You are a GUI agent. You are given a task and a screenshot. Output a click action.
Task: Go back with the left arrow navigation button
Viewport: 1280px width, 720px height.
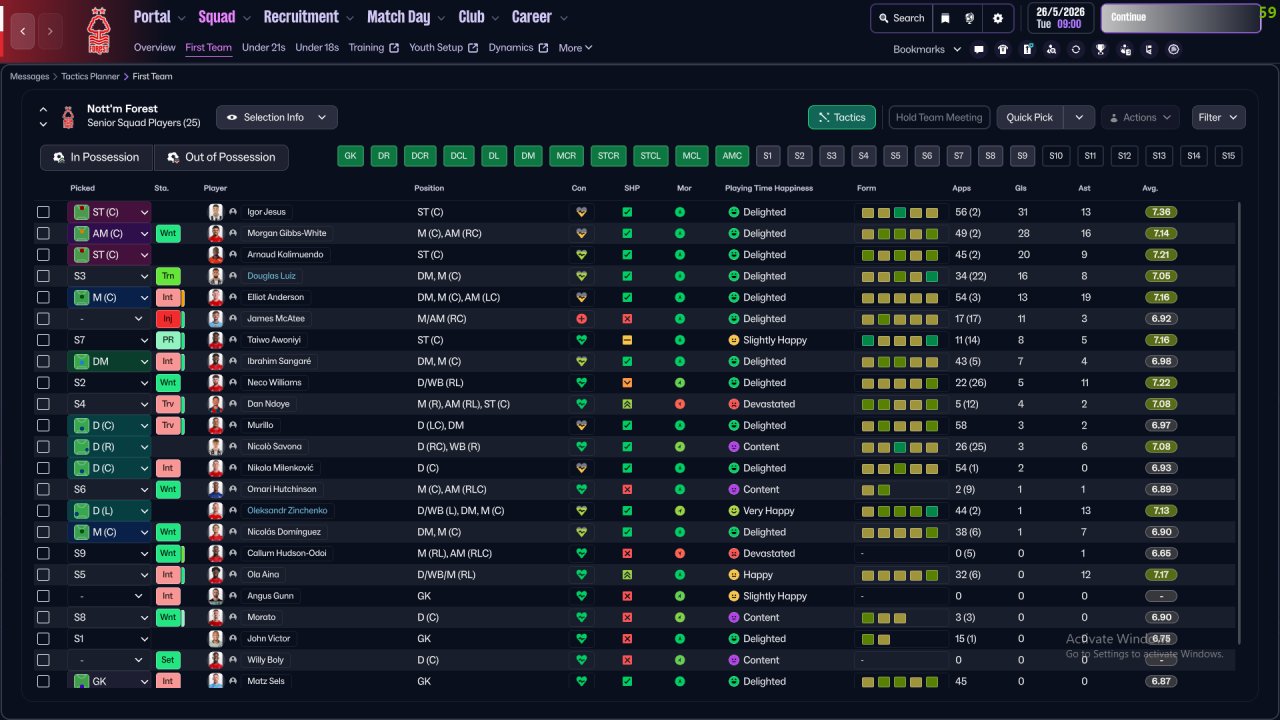pos(24,31)
